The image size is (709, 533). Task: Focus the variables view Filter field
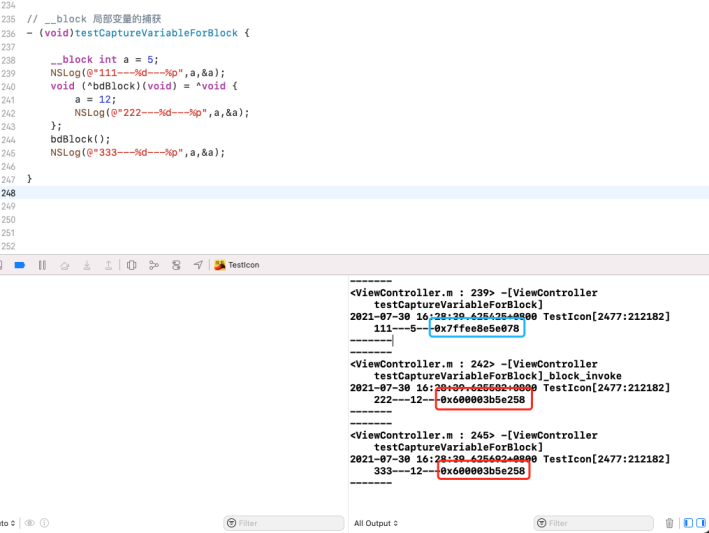(x=284, y=523)
